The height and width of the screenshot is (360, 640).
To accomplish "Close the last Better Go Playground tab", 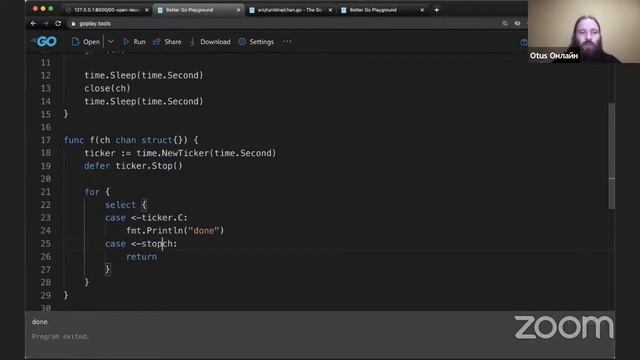I will tap(422, 10).
